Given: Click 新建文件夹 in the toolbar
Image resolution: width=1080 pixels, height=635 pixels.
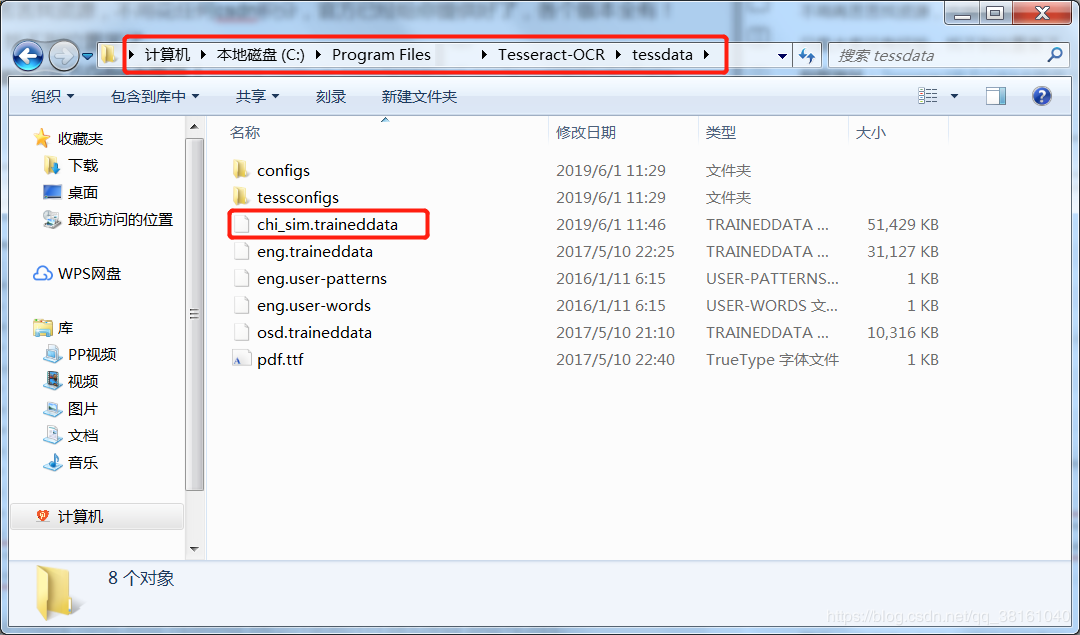Looking at the screenshot, I should tap(419, 96).
